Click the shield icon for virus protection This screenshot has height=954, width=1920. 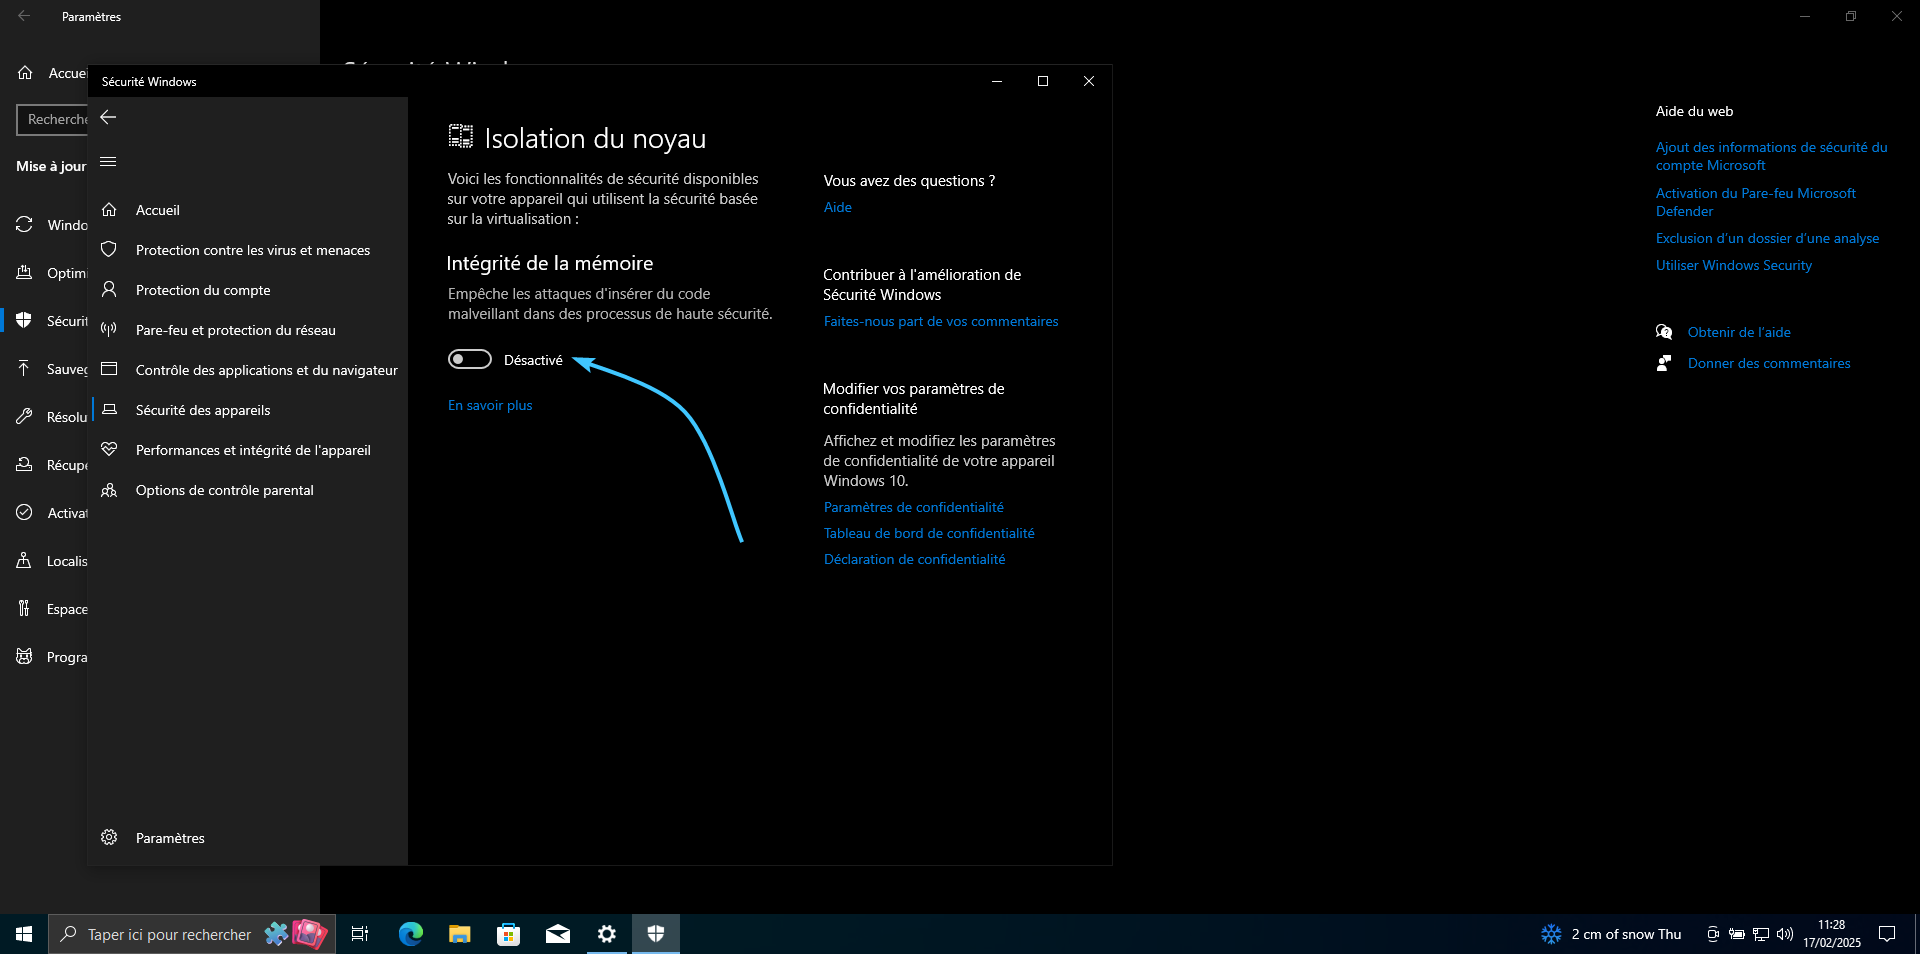tap(110, 250)
